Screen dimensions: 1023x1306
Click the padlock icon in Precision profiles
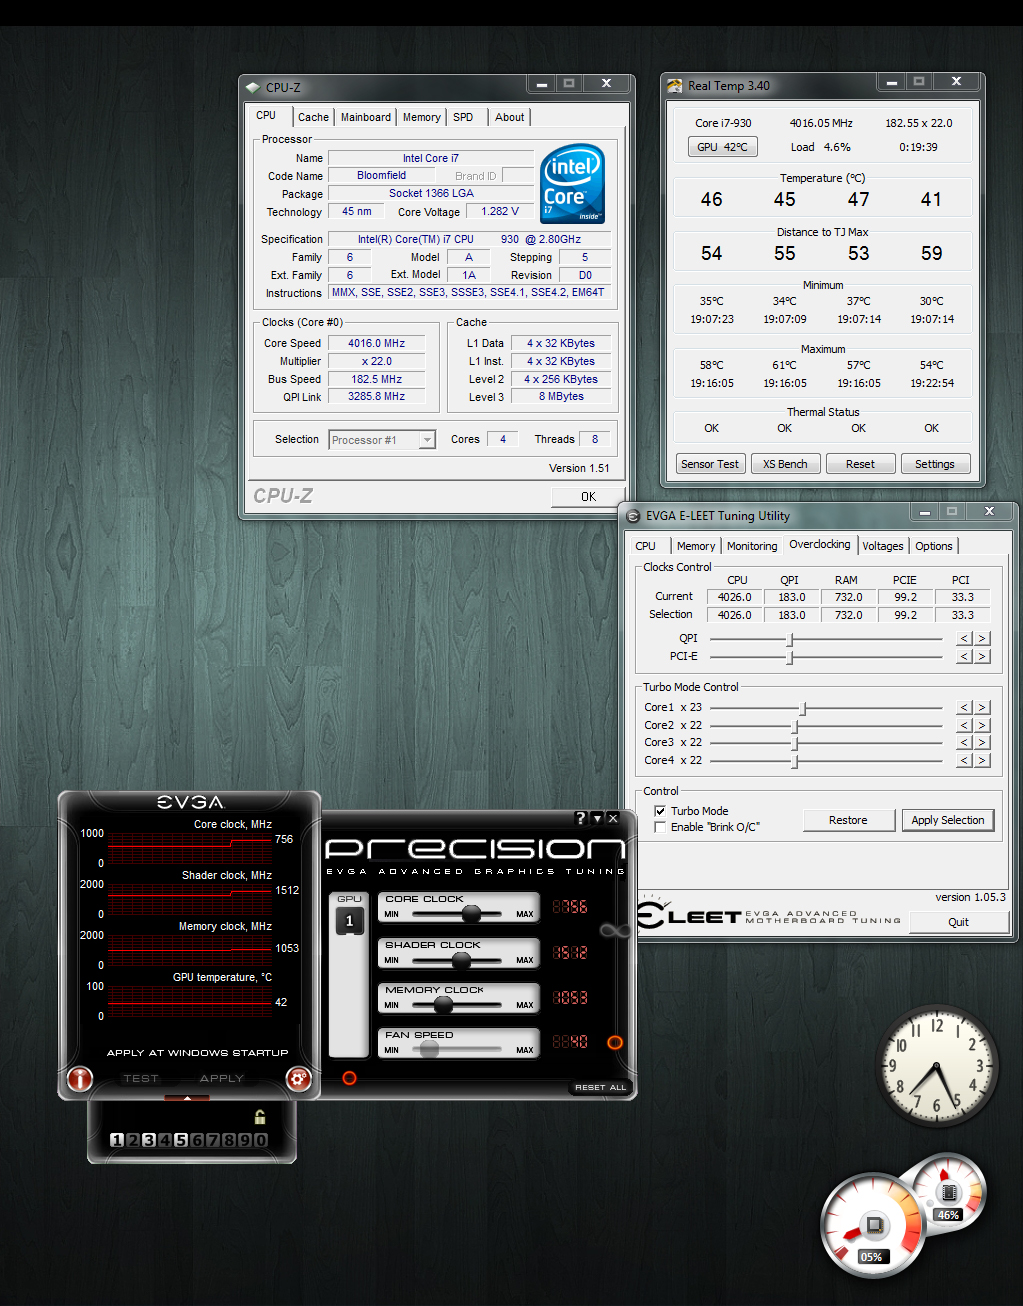260,1117
